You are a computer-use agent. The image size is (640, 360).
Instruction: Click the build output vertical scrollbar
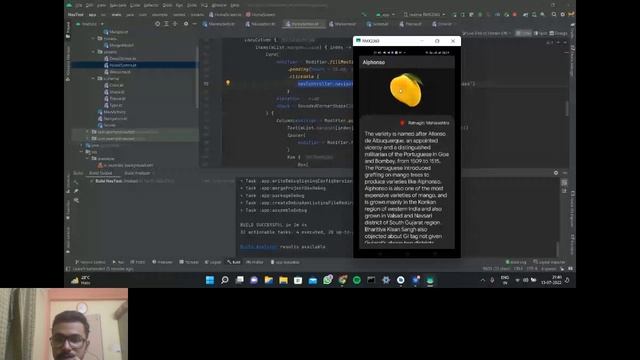(558, 249)
